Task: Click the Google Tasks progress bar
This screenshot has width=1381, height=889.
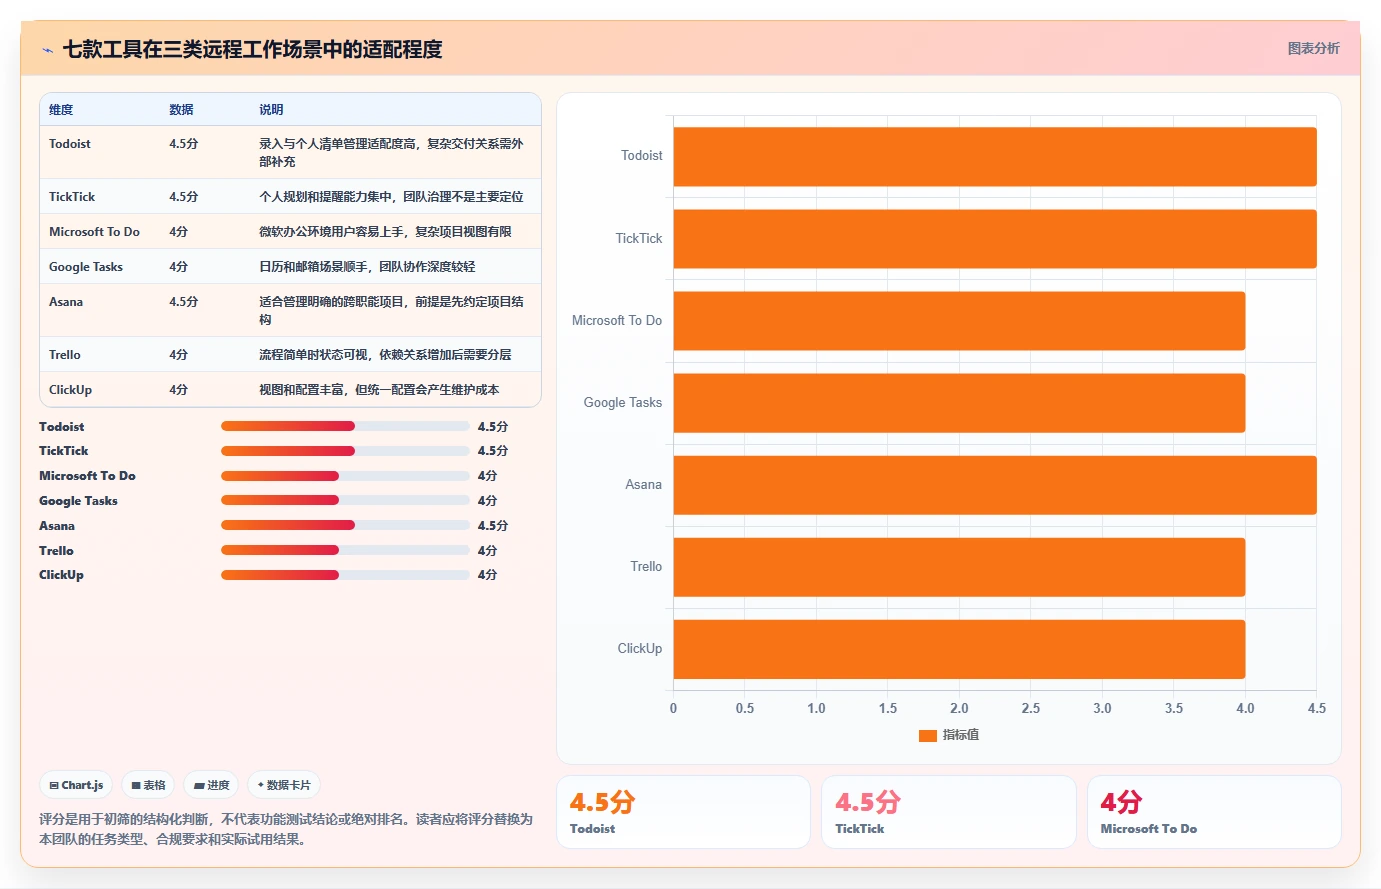Action: pos(345,500)
